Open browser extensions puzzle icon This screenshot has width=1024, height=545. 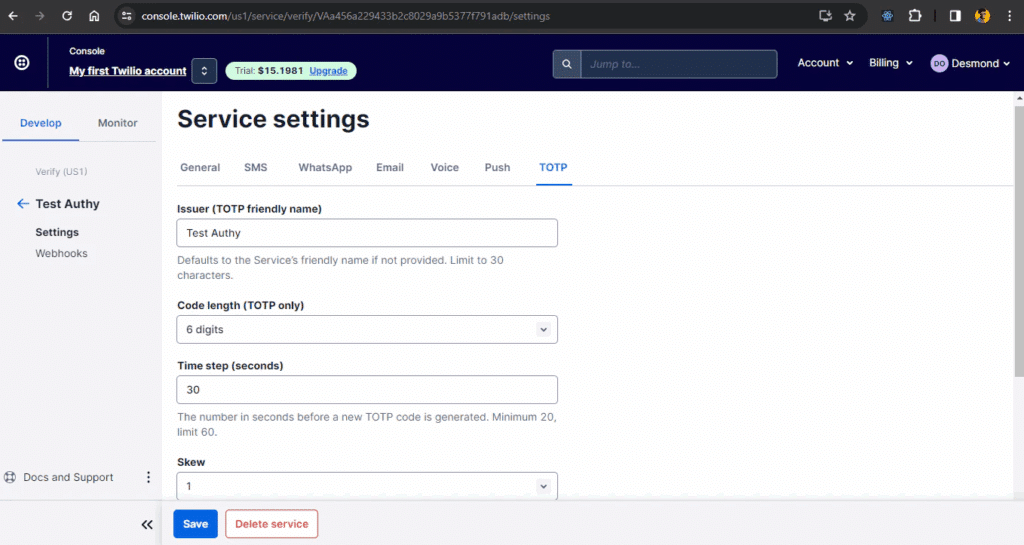914,16
